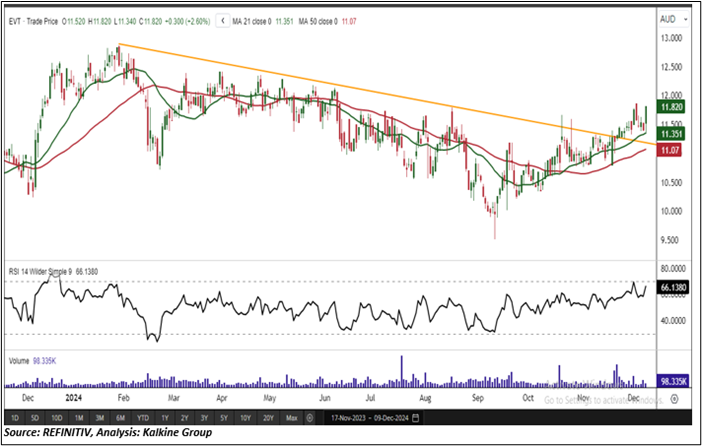702x446 pixels.
Task: Click the 40.0000 RSI axis label
Action: coord(673,321)
